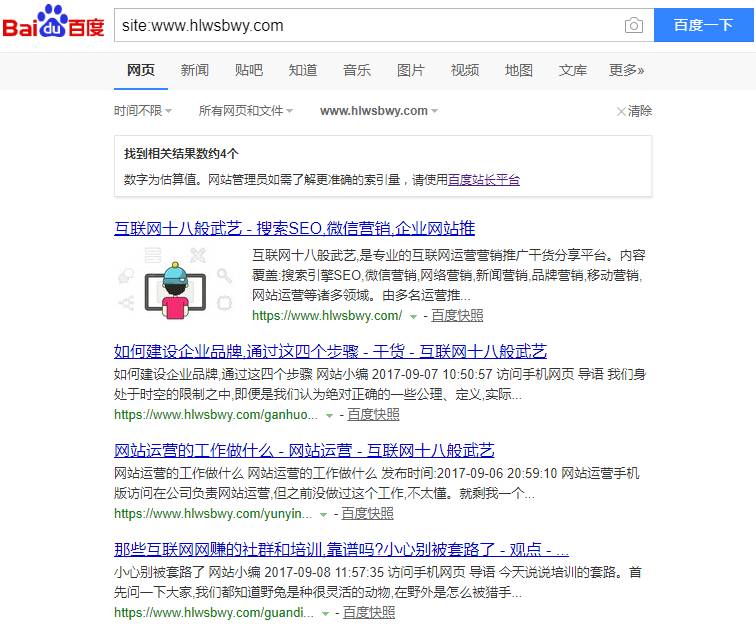Viewport: 756px width, 633px height.
Task: Open result 互联网十八般武艺 - 搜索SEO title
Action: pyautogui.click(x=295, y=228)
